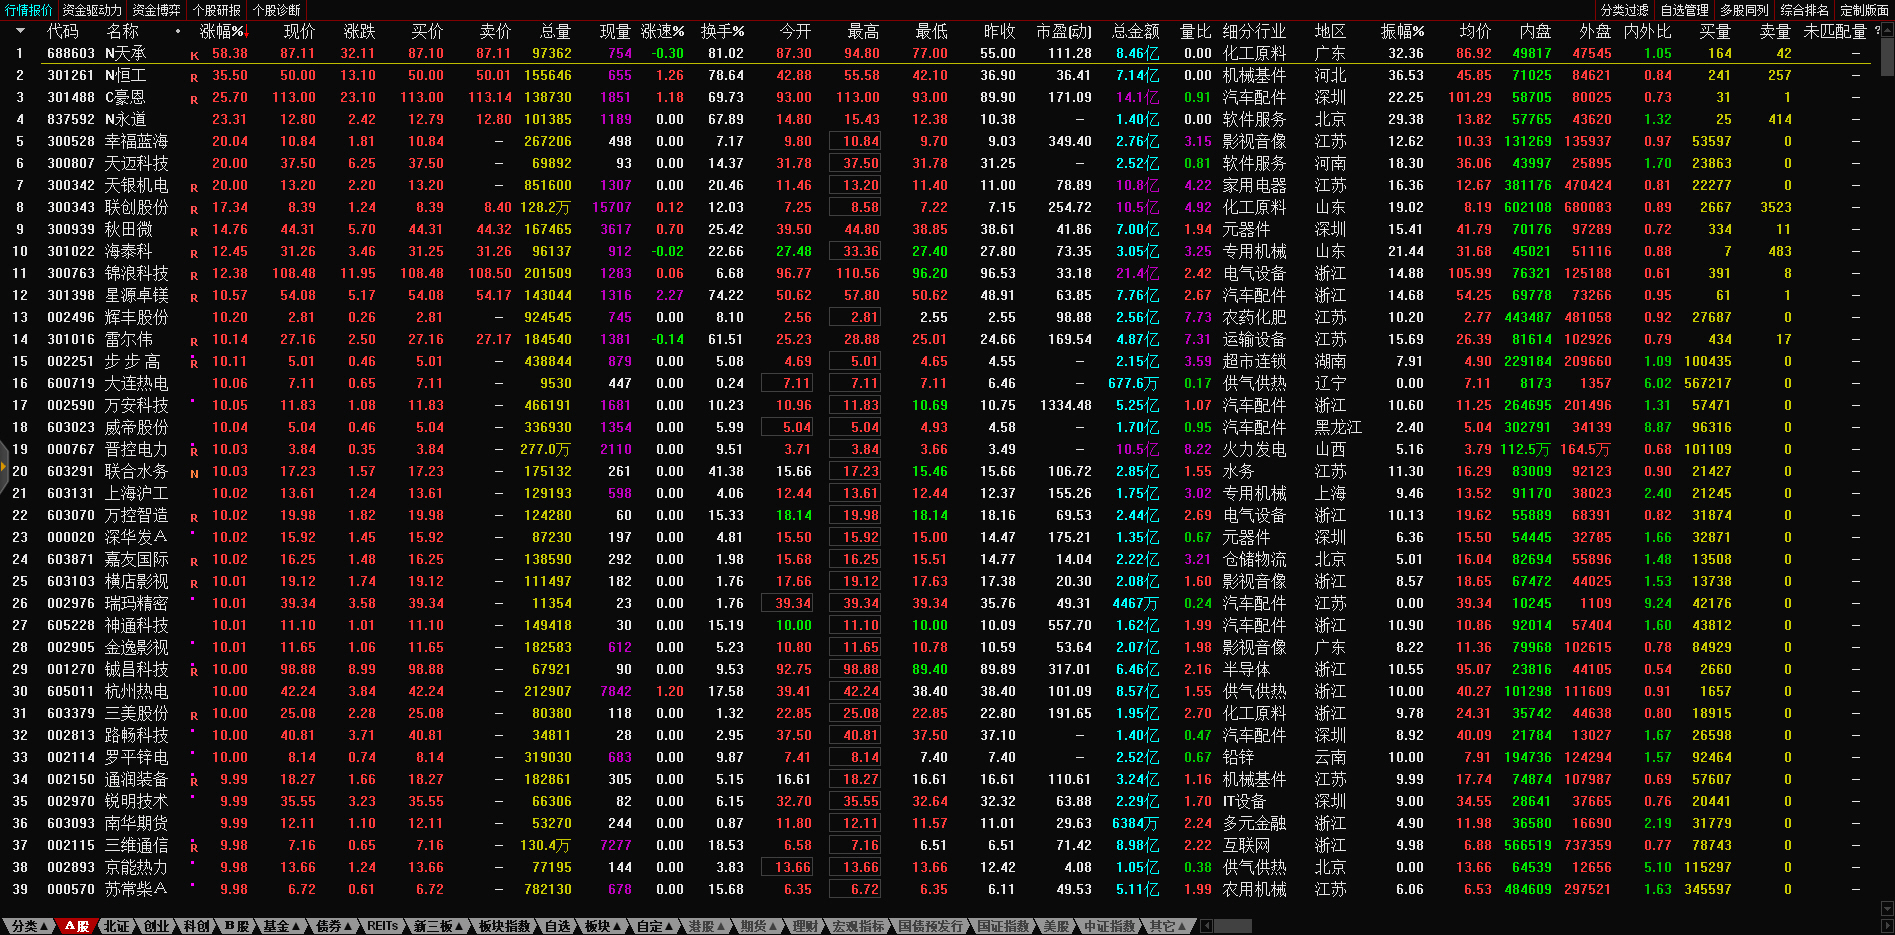Viewport: 1895px width, 935px height.
Task: Open the 个股诊断 tab
Action: [277, 10]
